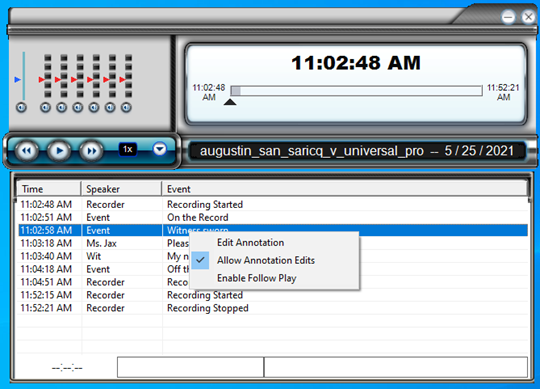
Task: Click the rewind playback button
Action: tap(27, 151)
